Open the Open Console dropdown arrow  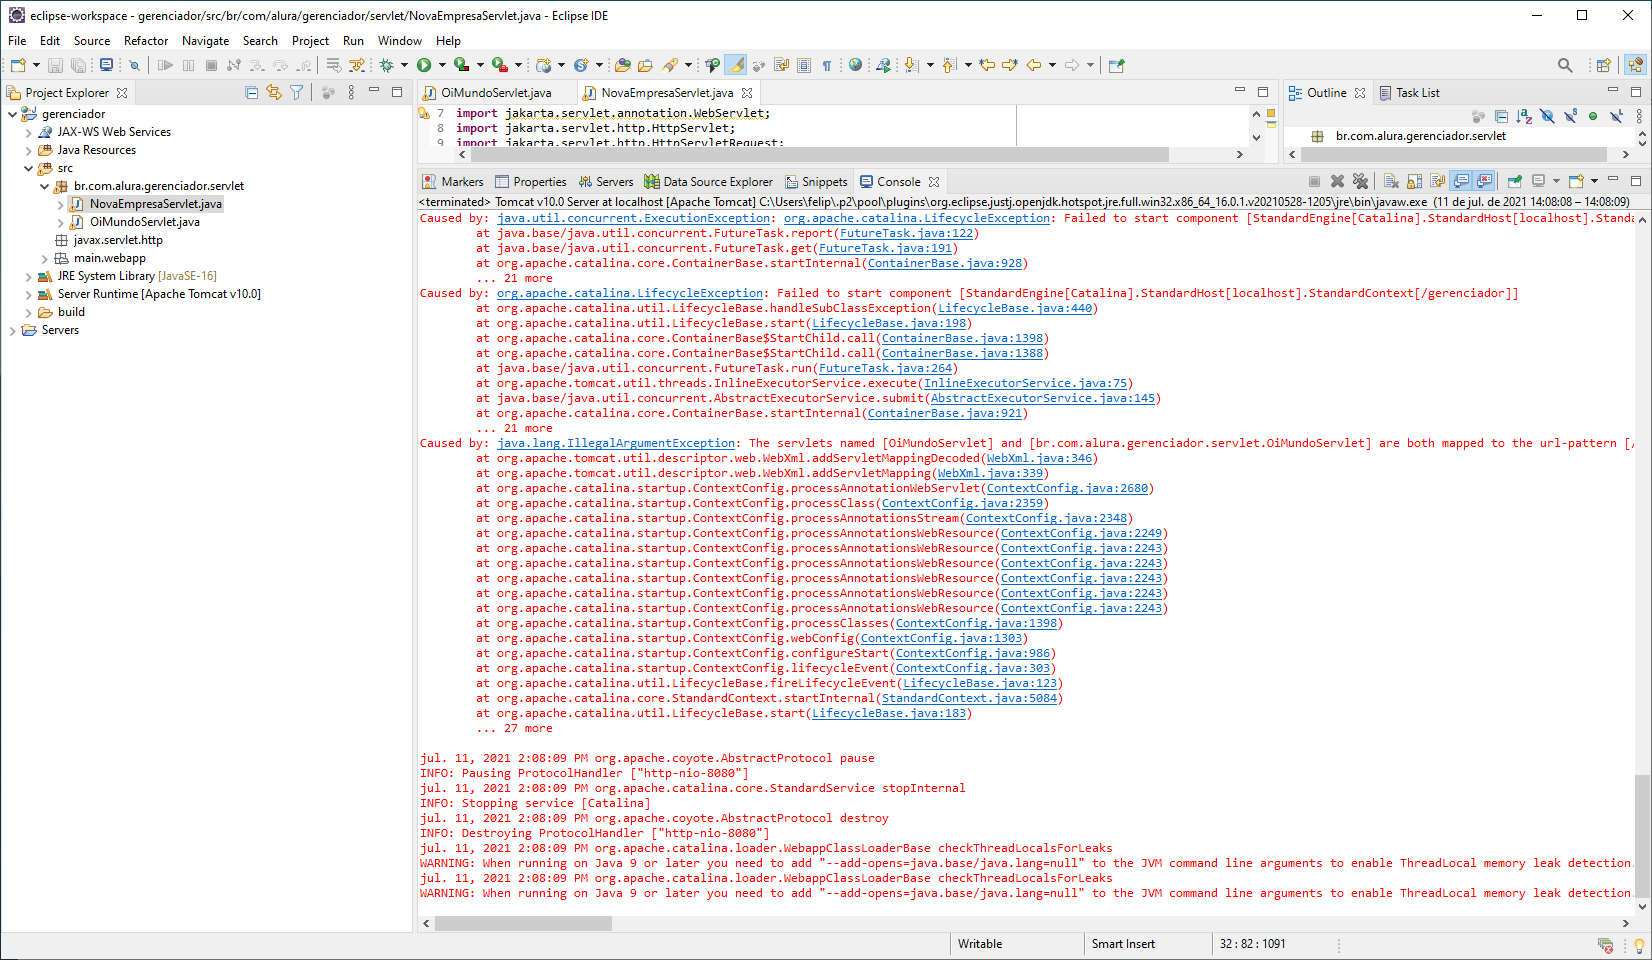(x=1594, y=181)
